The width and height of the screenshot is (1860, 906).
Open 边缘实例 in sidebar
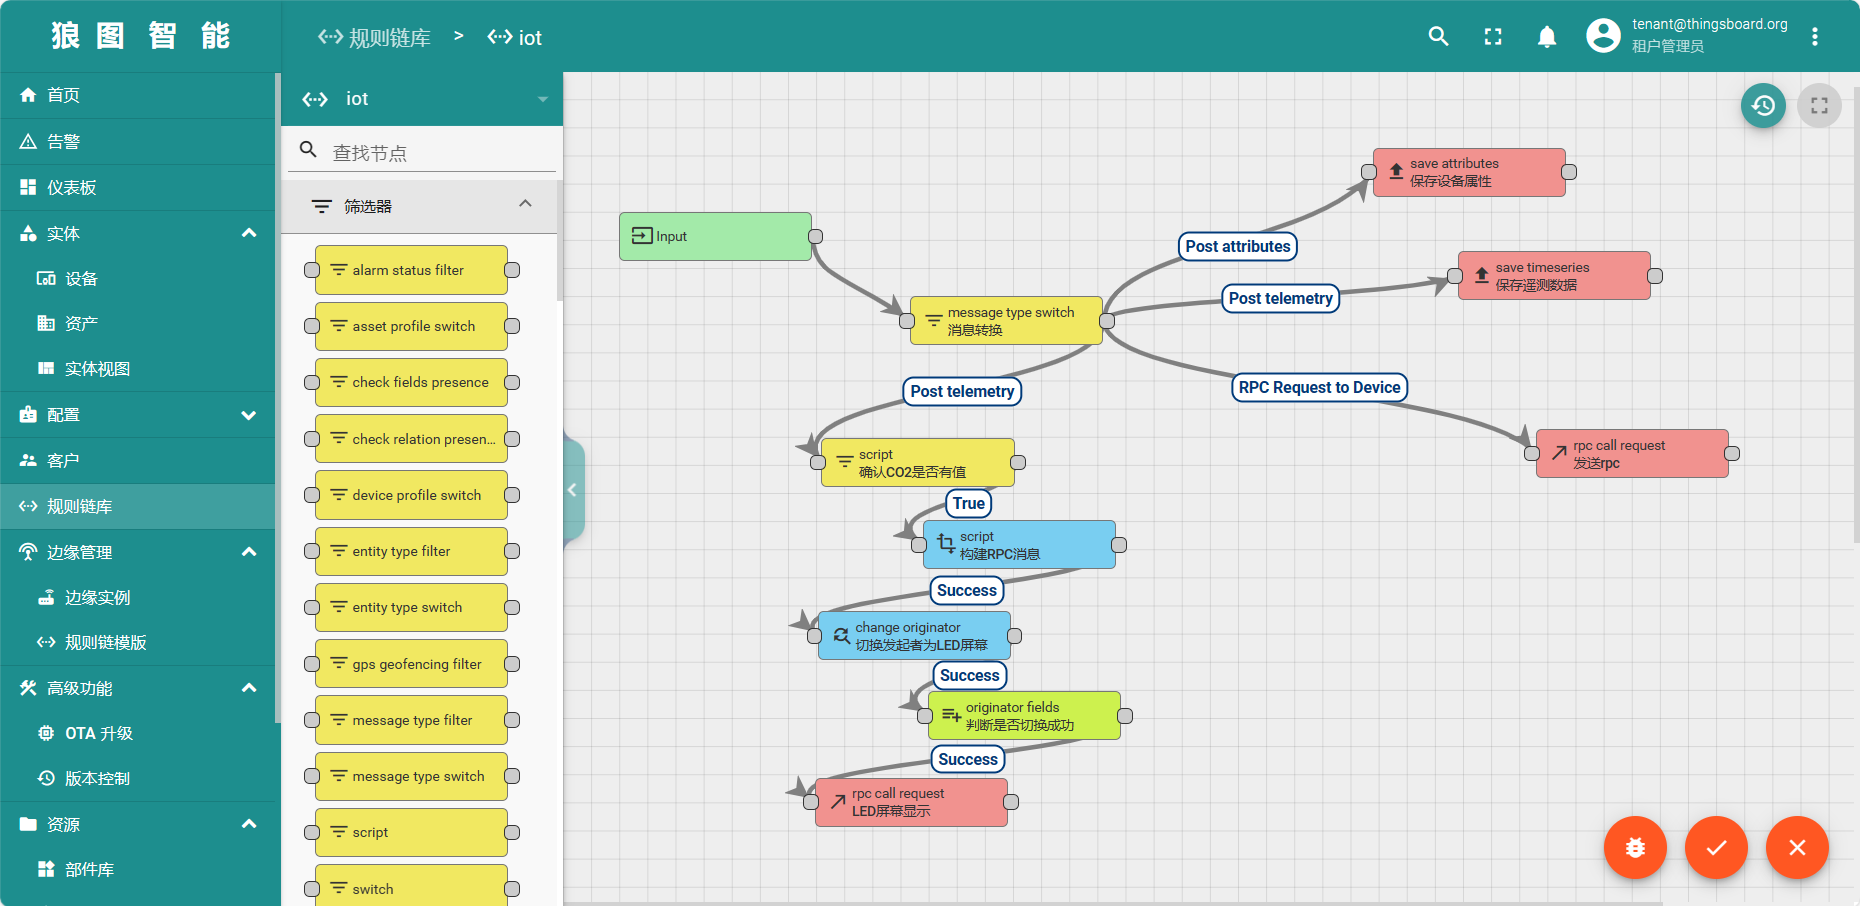138,597
